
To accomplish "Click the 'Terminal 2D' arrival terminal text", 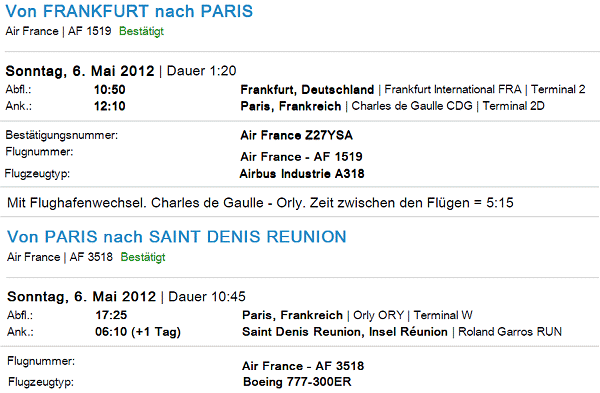I will 513,106.
